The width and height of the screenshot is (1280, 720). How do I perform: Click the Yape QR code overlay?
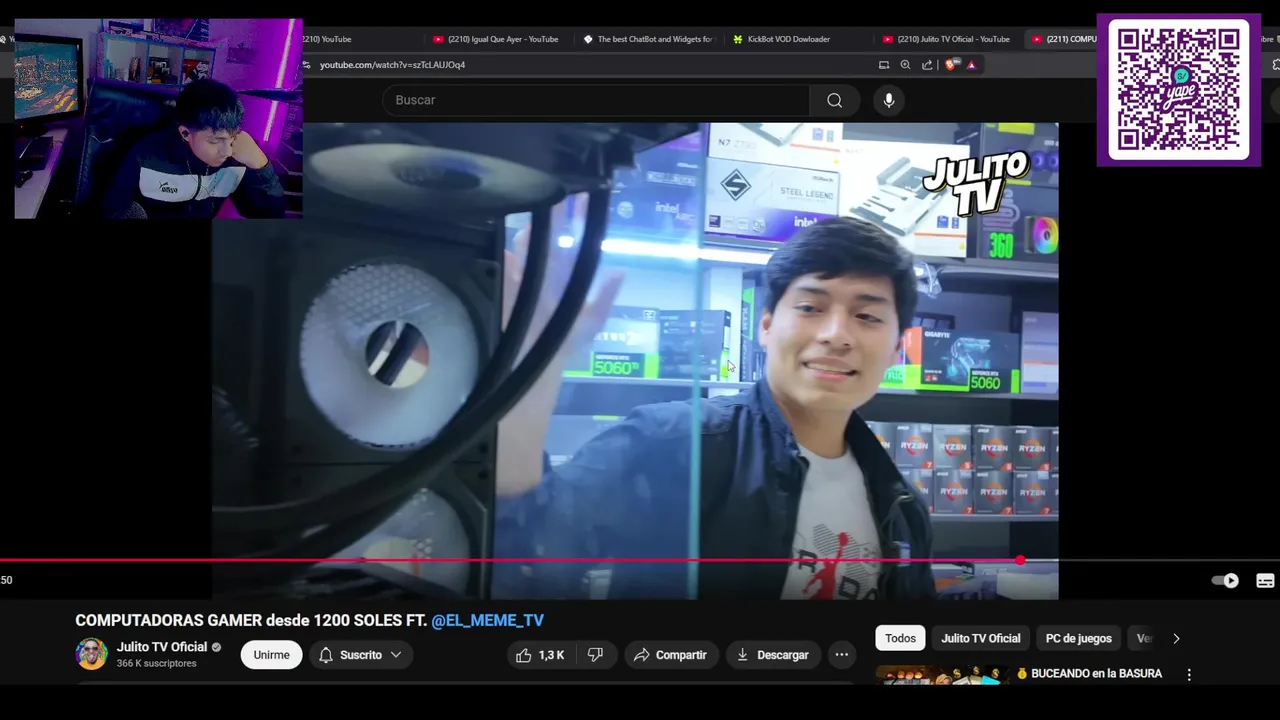(1178, 89)
